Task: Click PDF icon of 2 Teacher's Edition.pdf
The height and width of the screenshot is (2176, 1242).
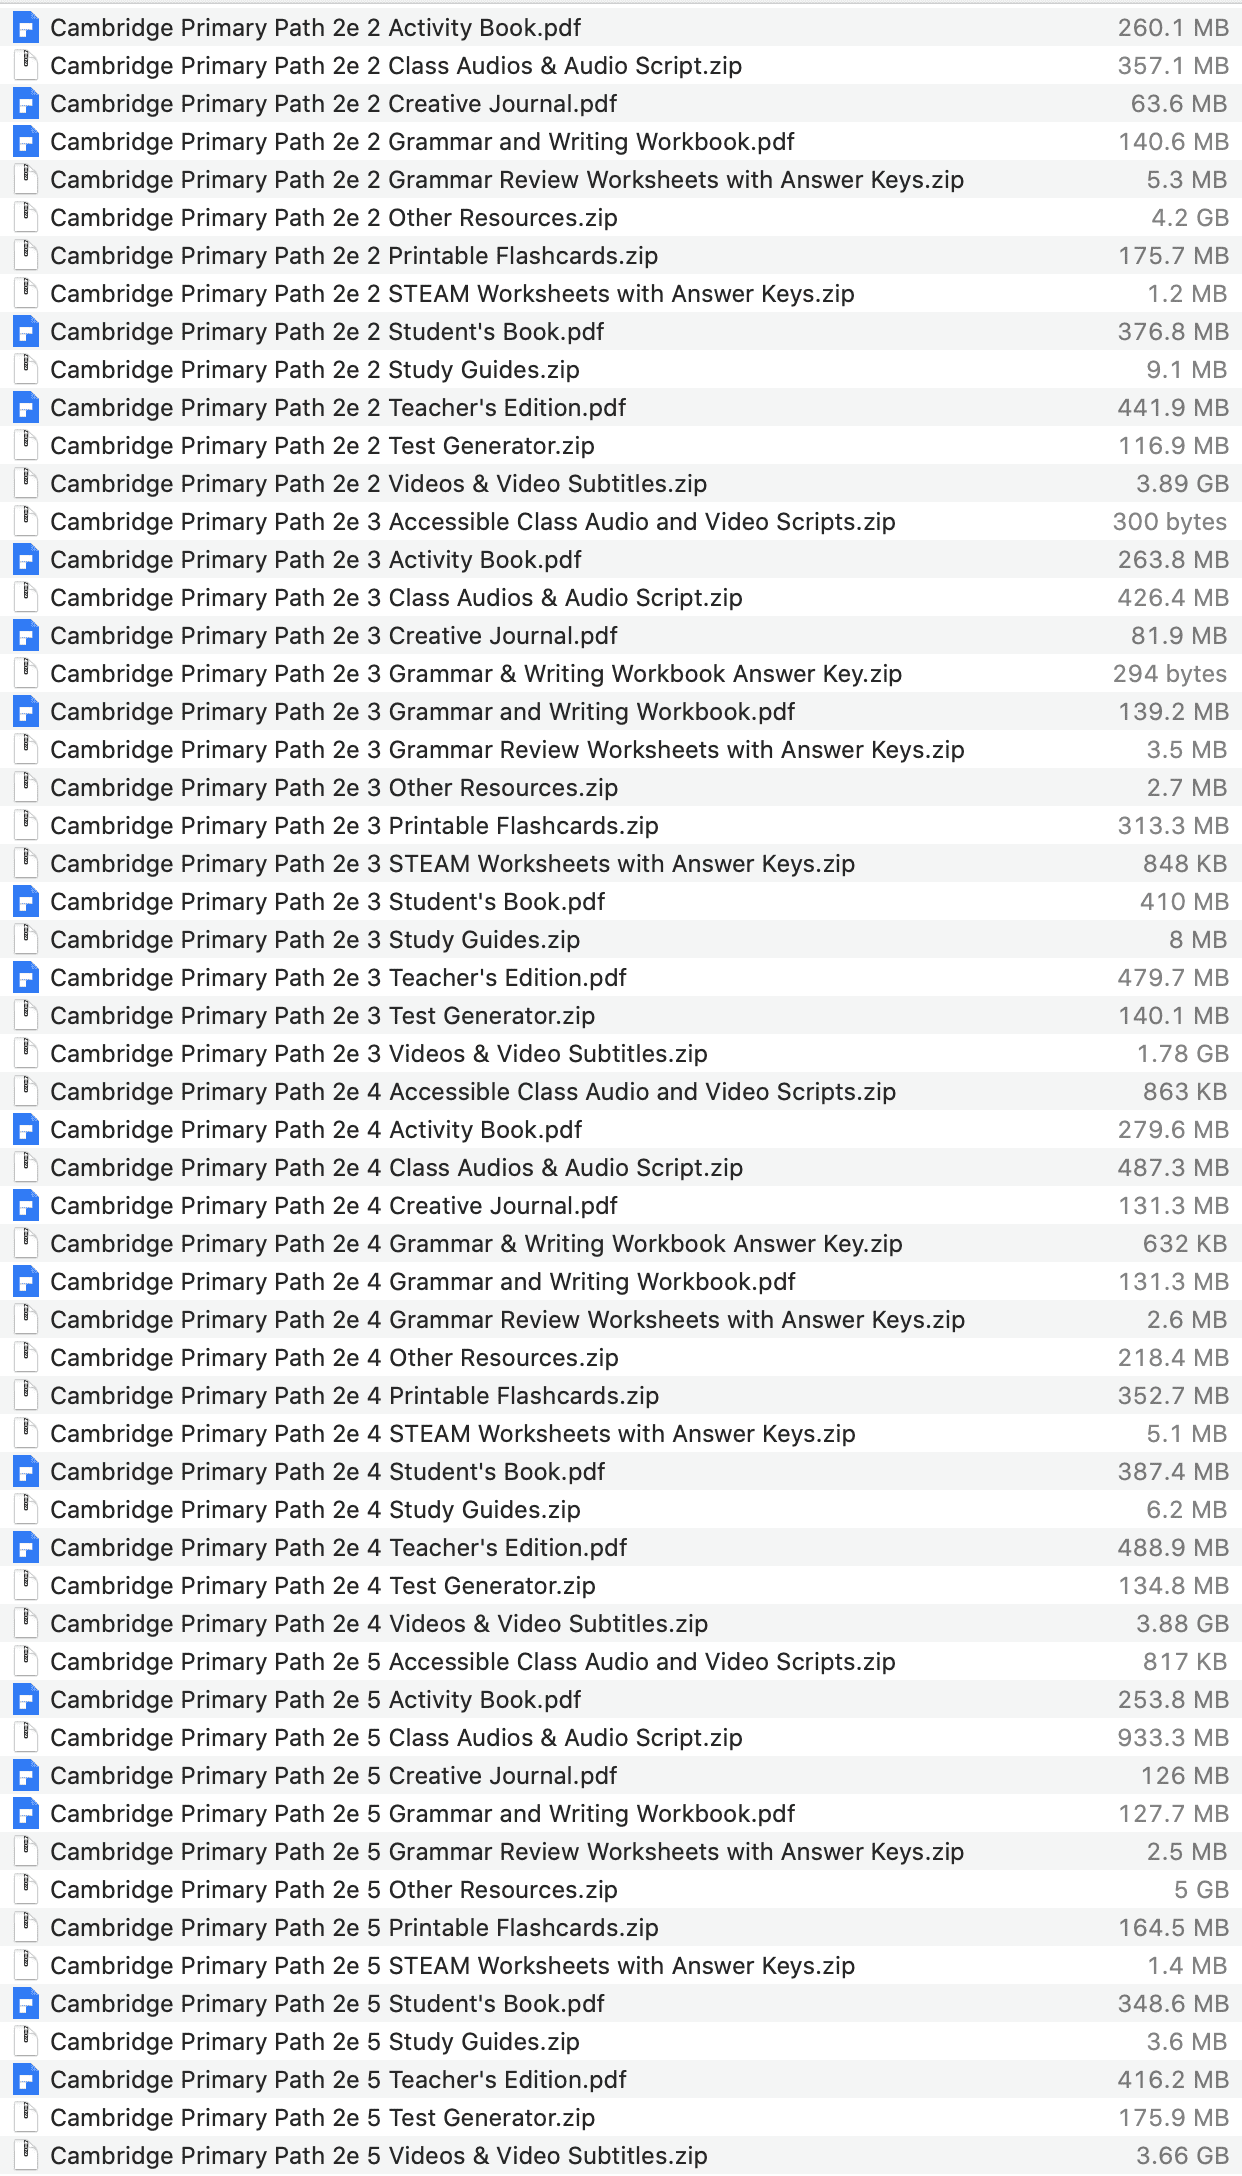Action: tap(26, 408)
